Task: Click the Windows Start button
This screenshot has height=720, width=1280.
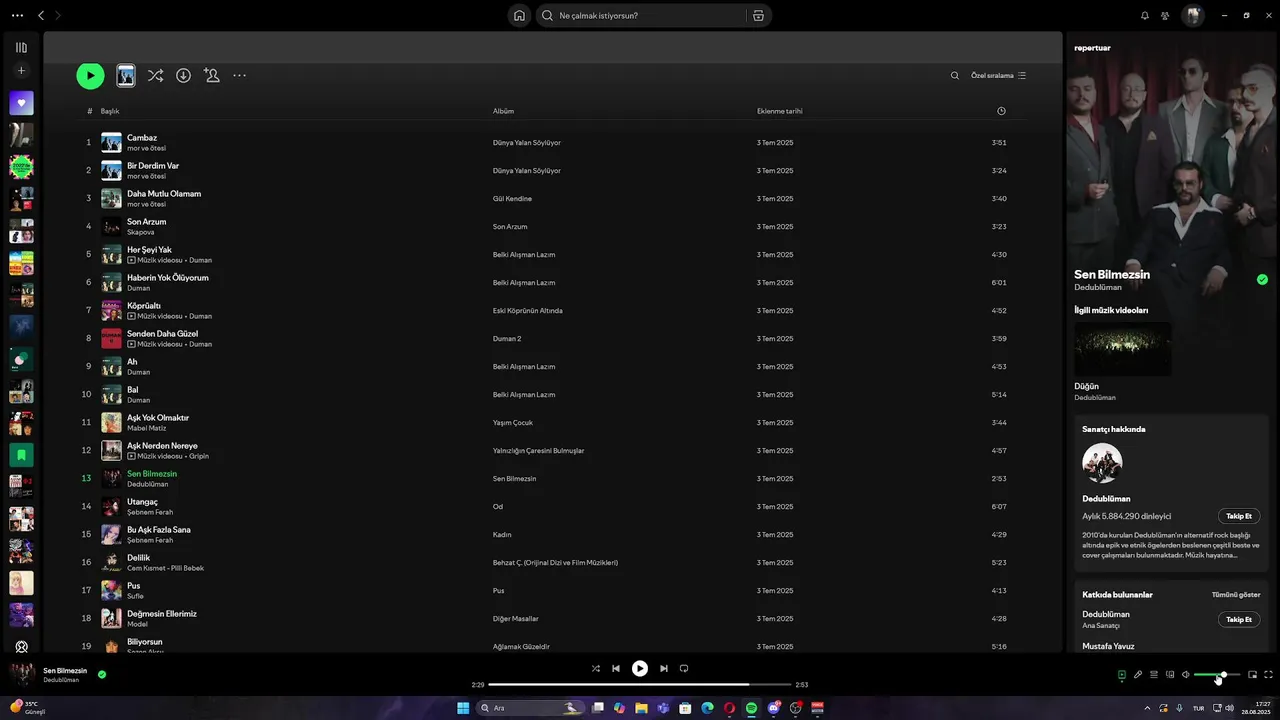Action: click(x=463, y=708)
